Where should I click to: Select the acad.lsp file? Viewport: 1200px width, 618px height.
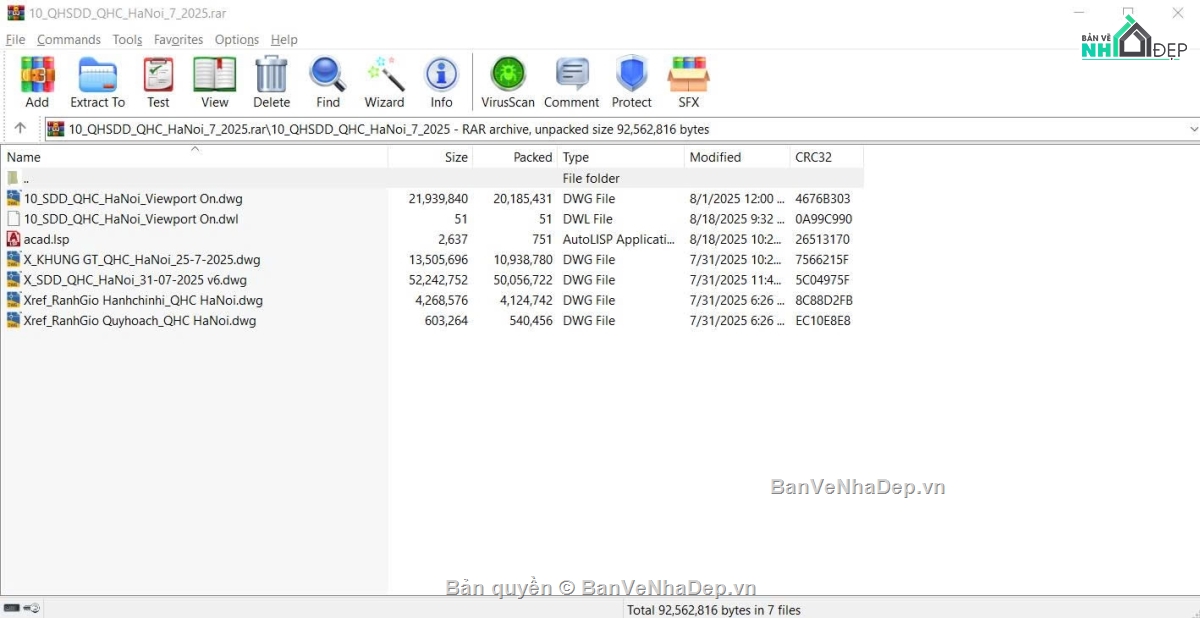[x=46, y=239]
